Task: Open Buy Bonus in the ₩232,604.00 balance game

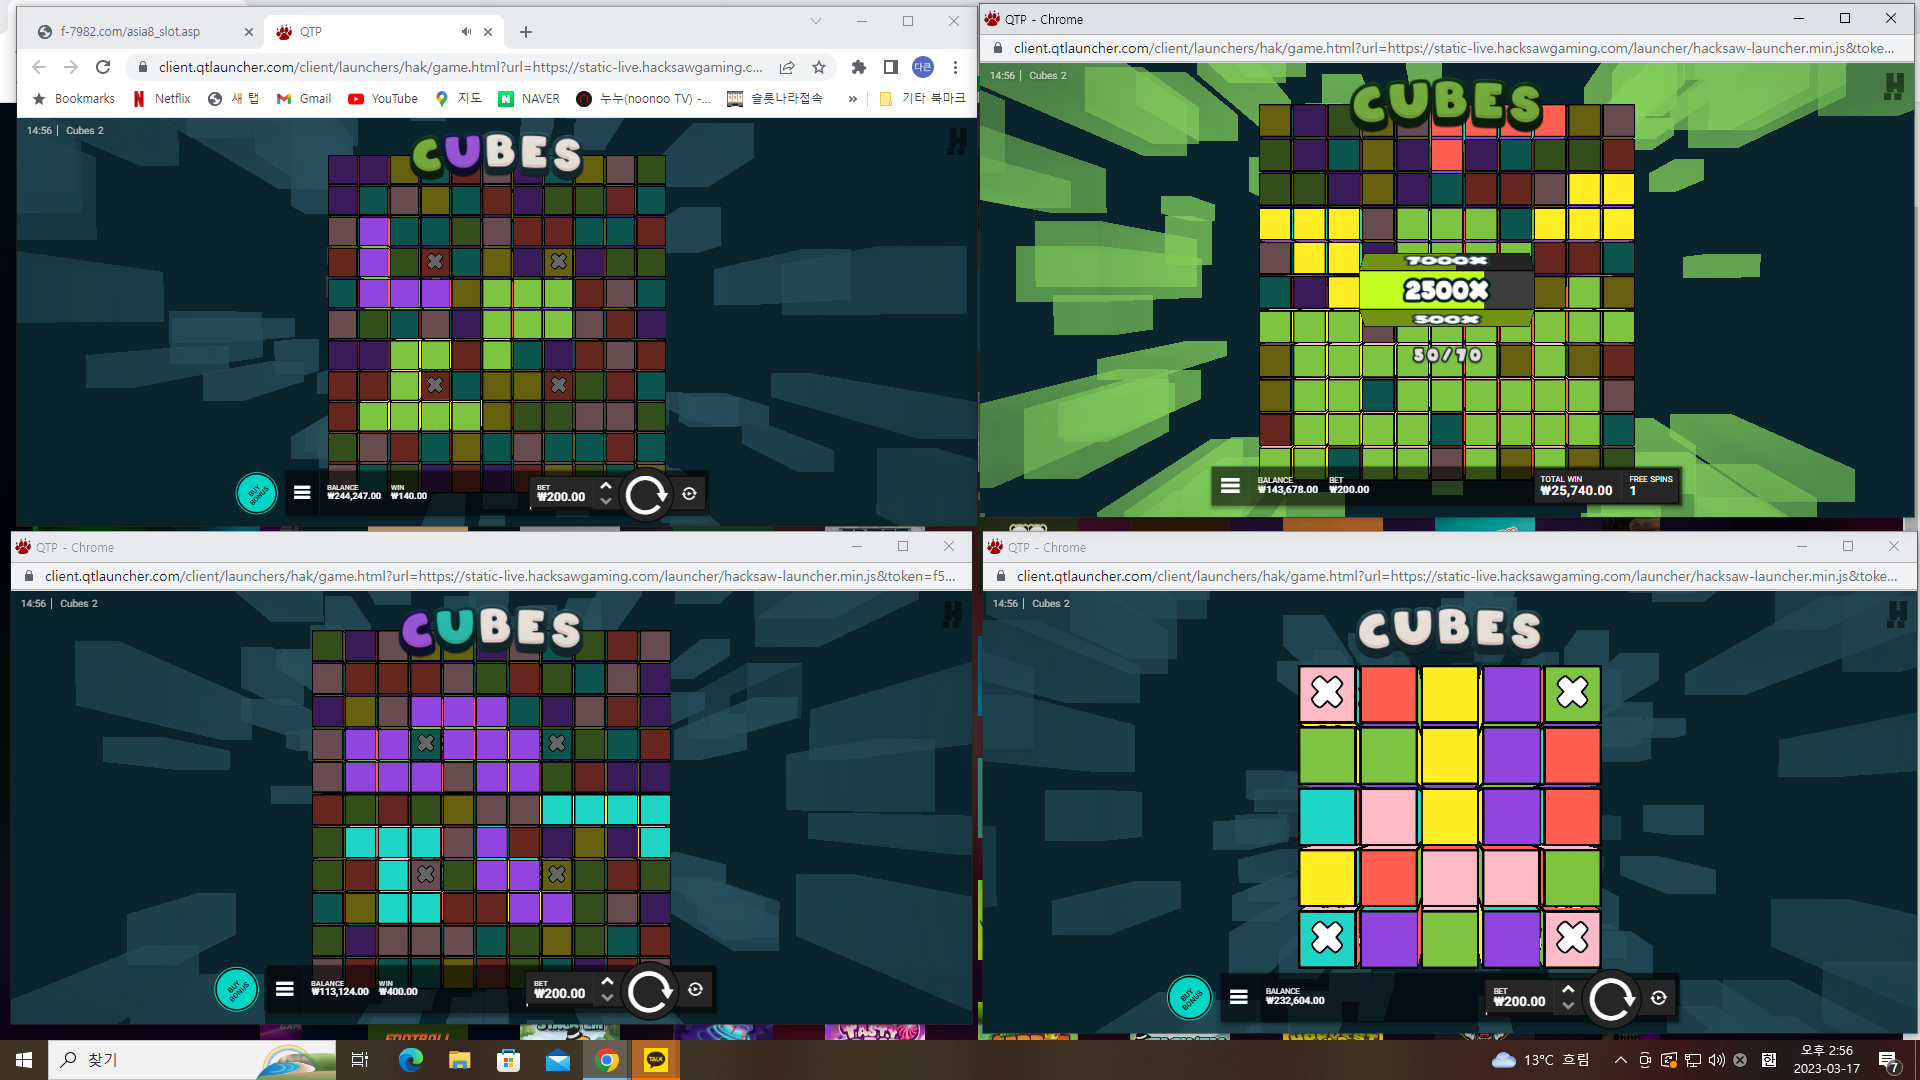Action: 1189,997
